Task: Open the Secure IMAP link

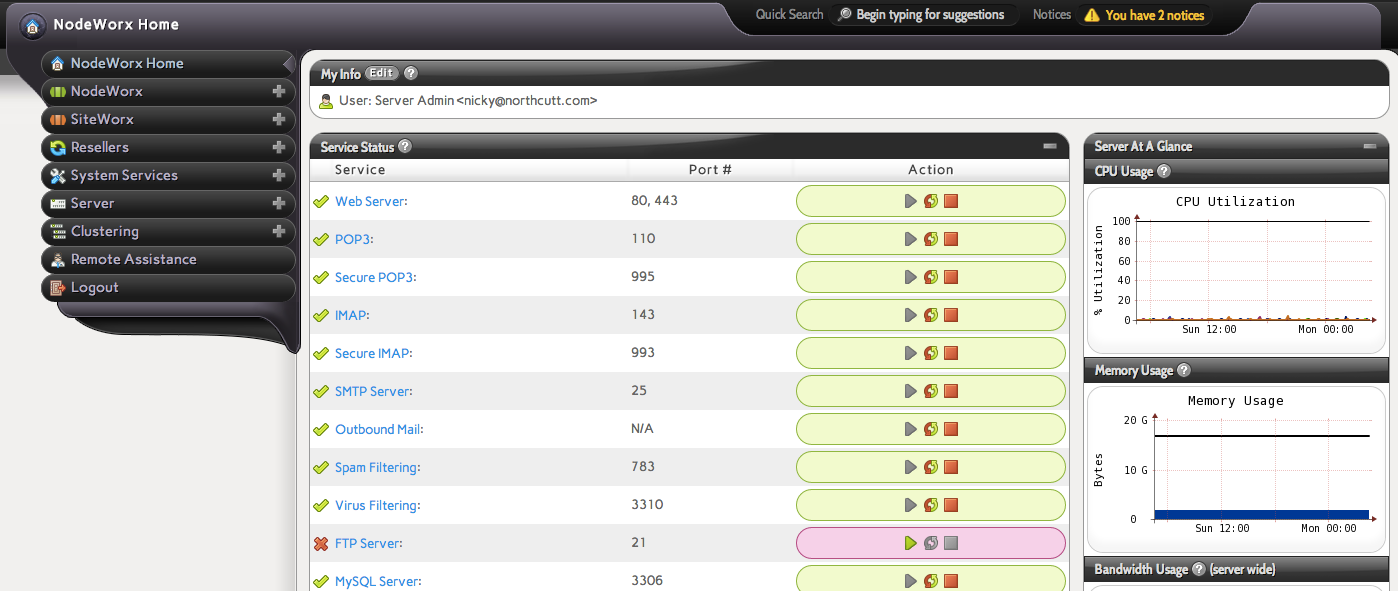Action: pyautogui.click(x=373, y=353)
